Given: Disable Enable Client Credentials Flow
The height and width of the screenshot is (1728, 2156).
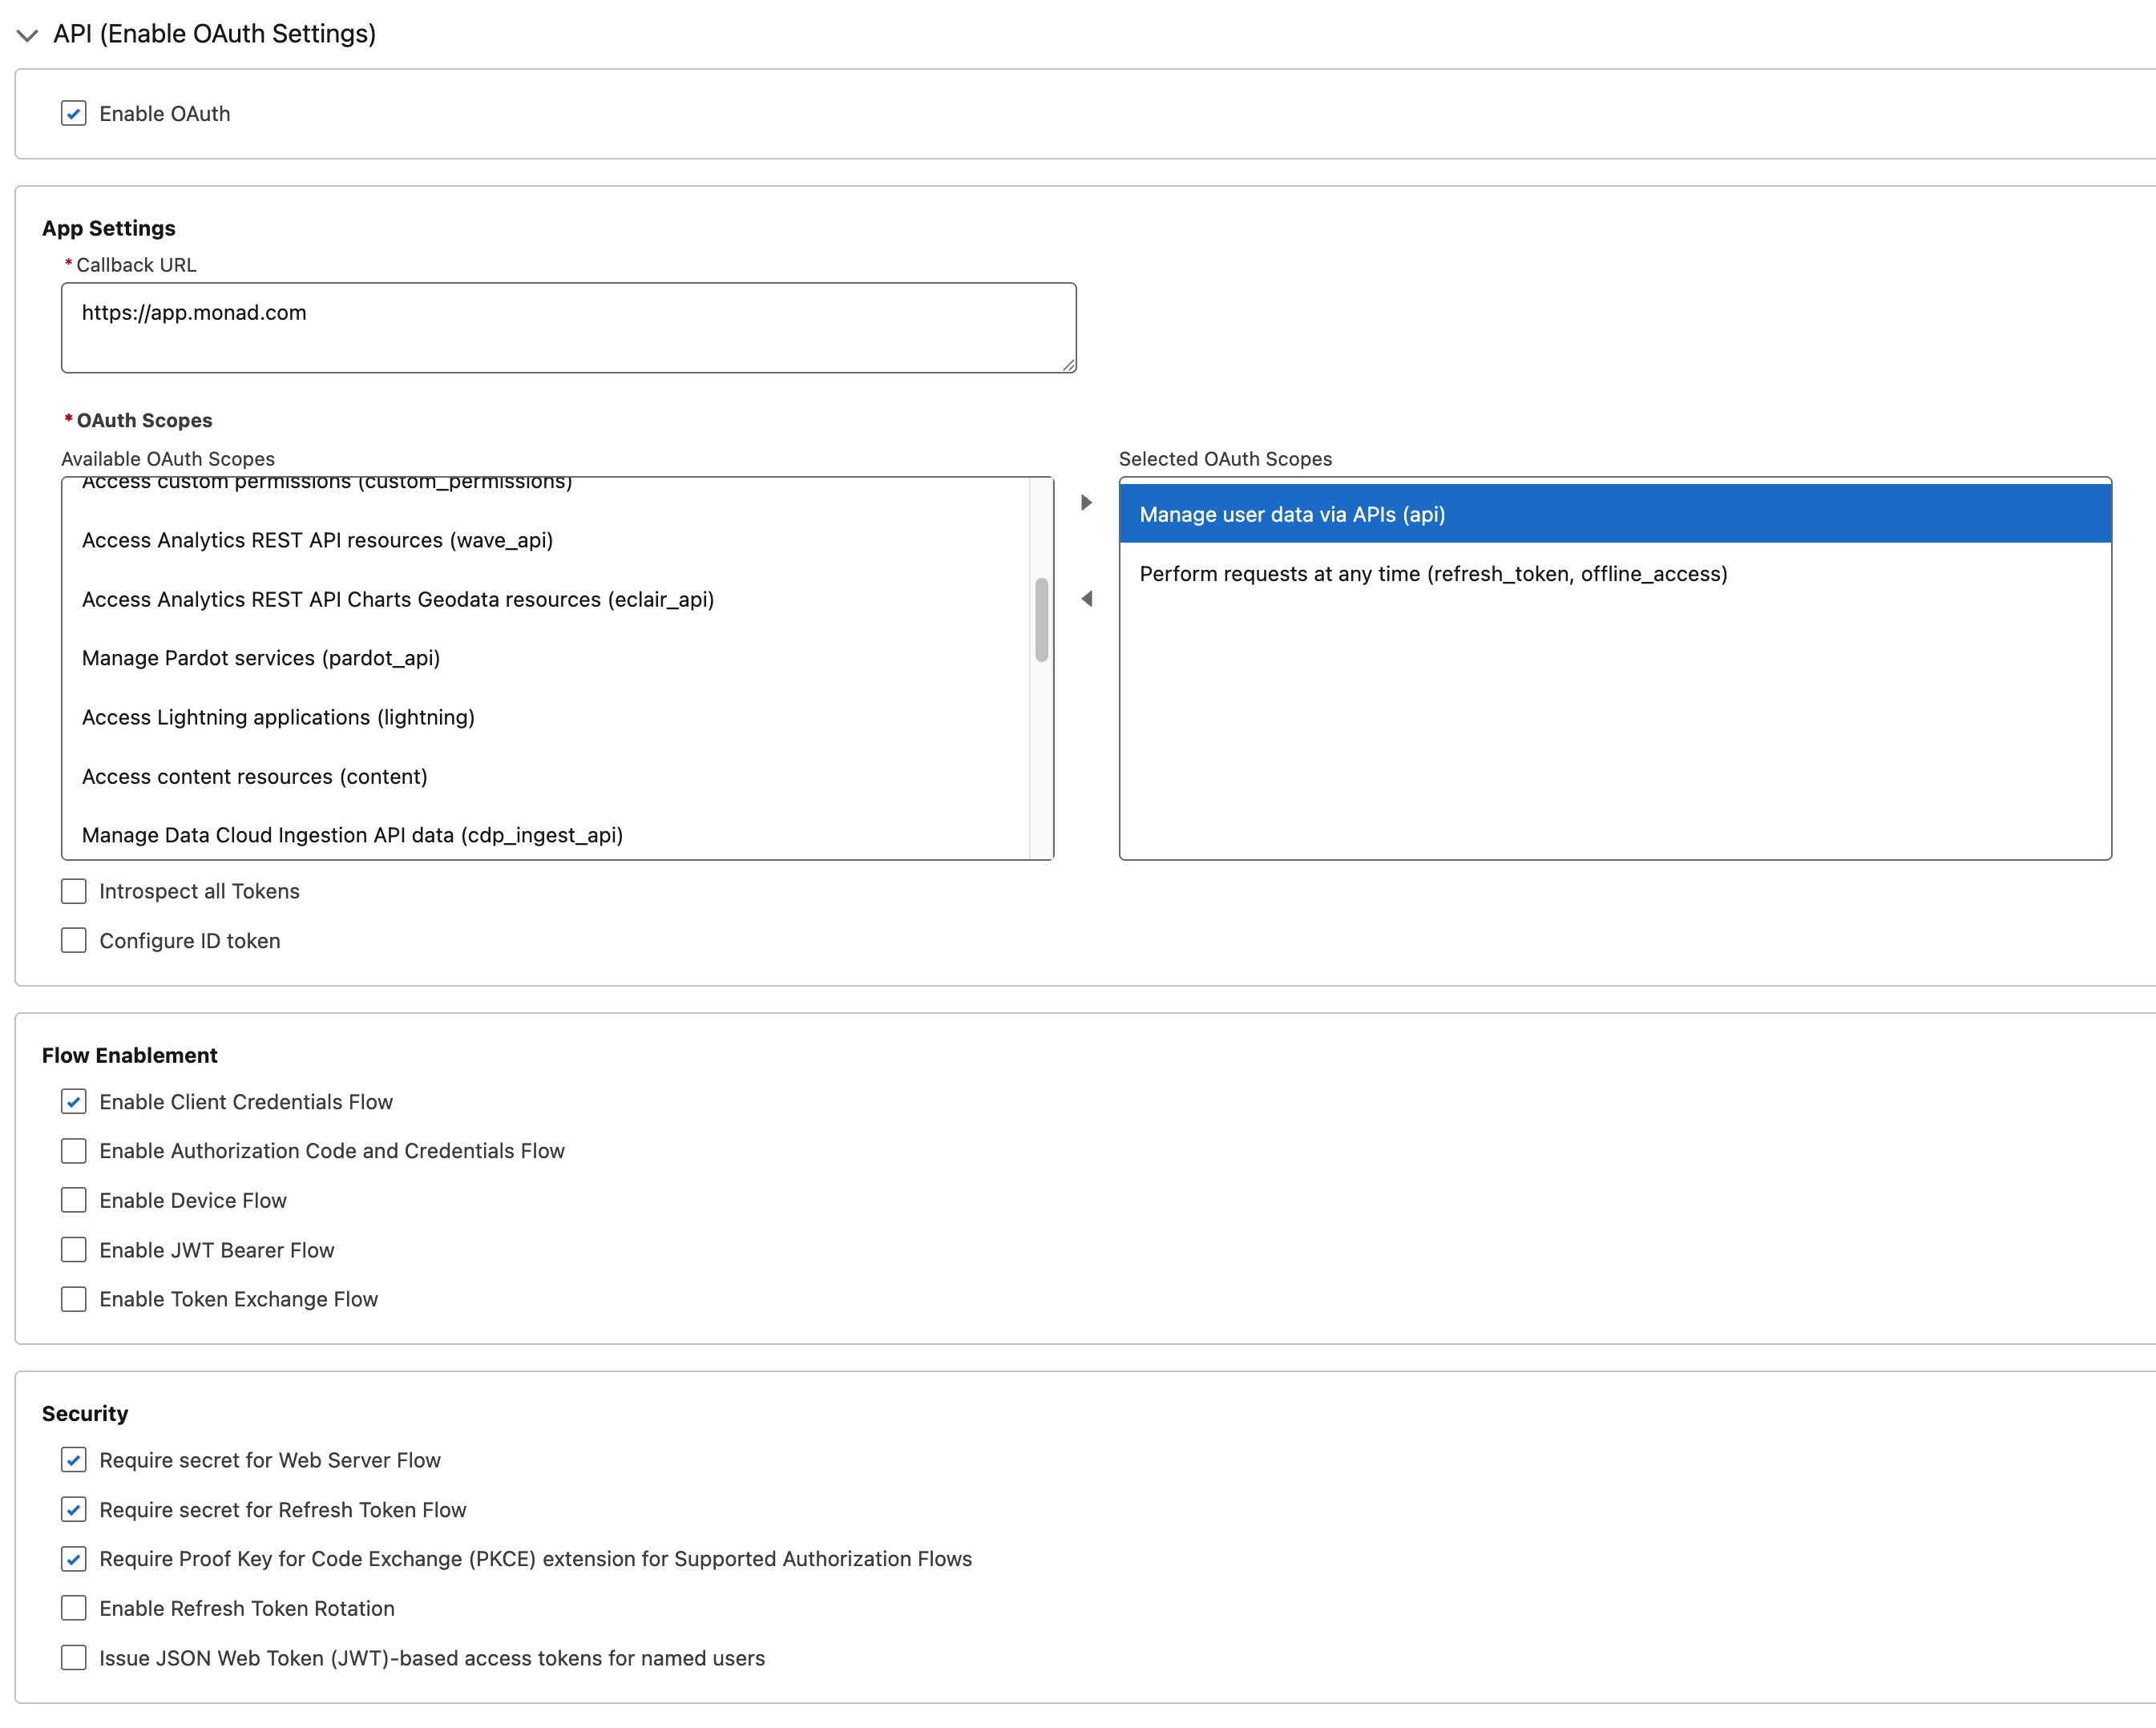Looking at the screenshot, I should pyautogui.click(x=74, y=1102).
